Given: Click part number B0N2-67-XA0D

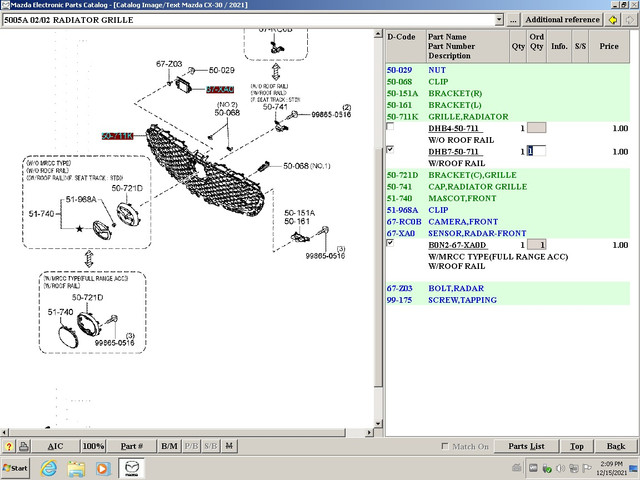Looking at the screenshot, I should coord(457,245).
